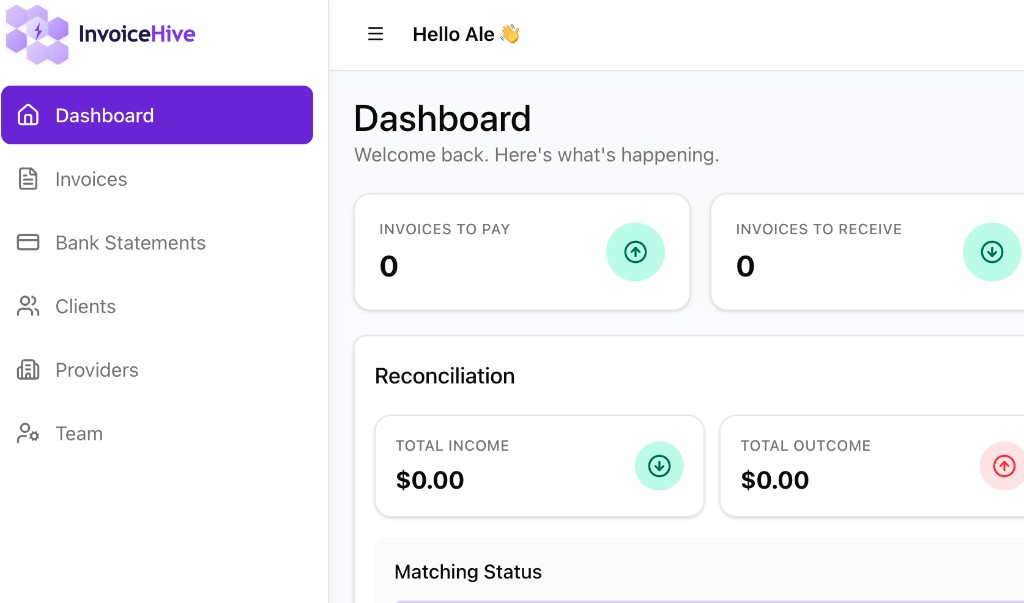Click the Team member icon
The width and height of the screenshot is (1024, 603).
click(x=28, y=433)
